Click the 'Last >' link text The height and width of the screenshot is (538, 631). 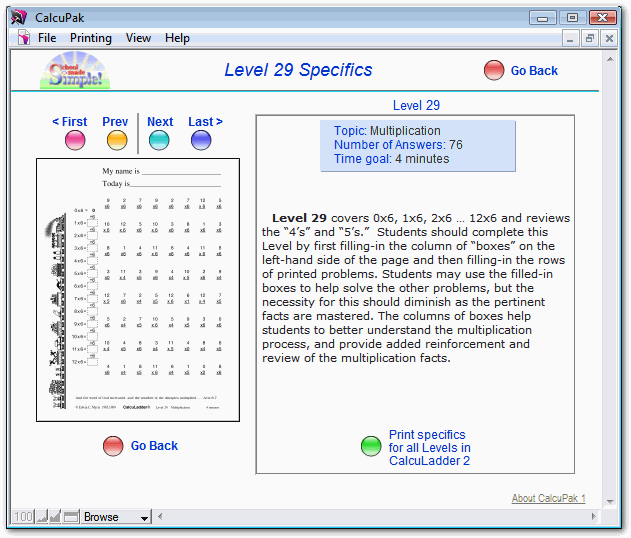point(205,122)
